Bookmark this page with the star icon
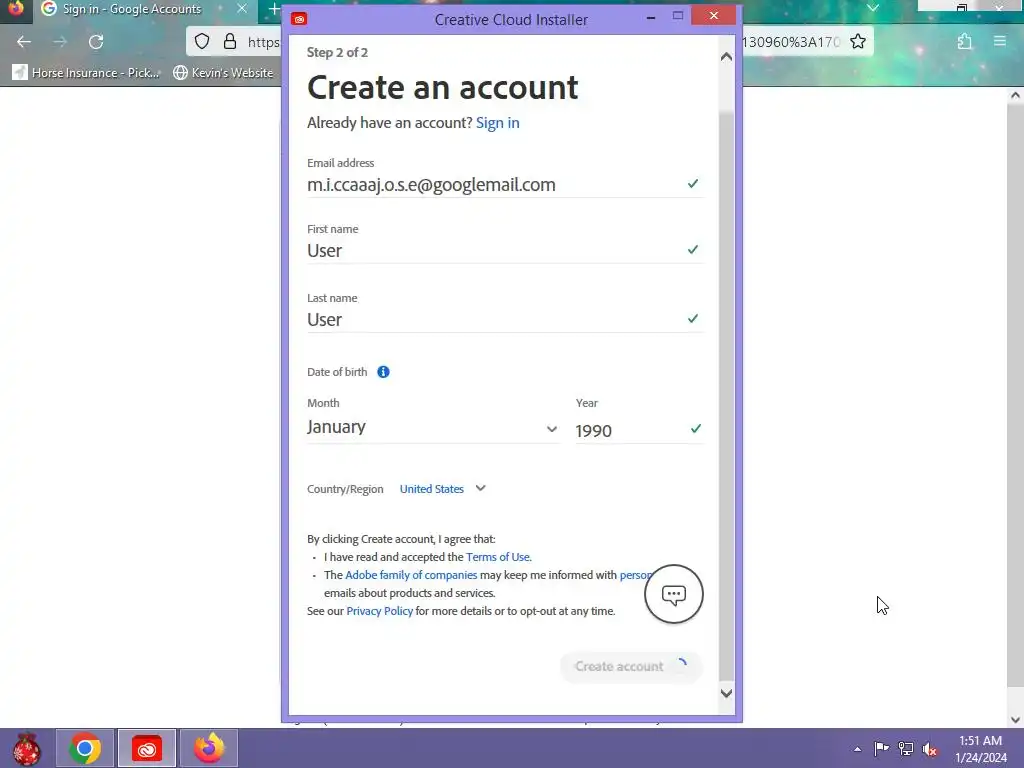Viewport: 1024px width, 768px height. tap(858, 42)
